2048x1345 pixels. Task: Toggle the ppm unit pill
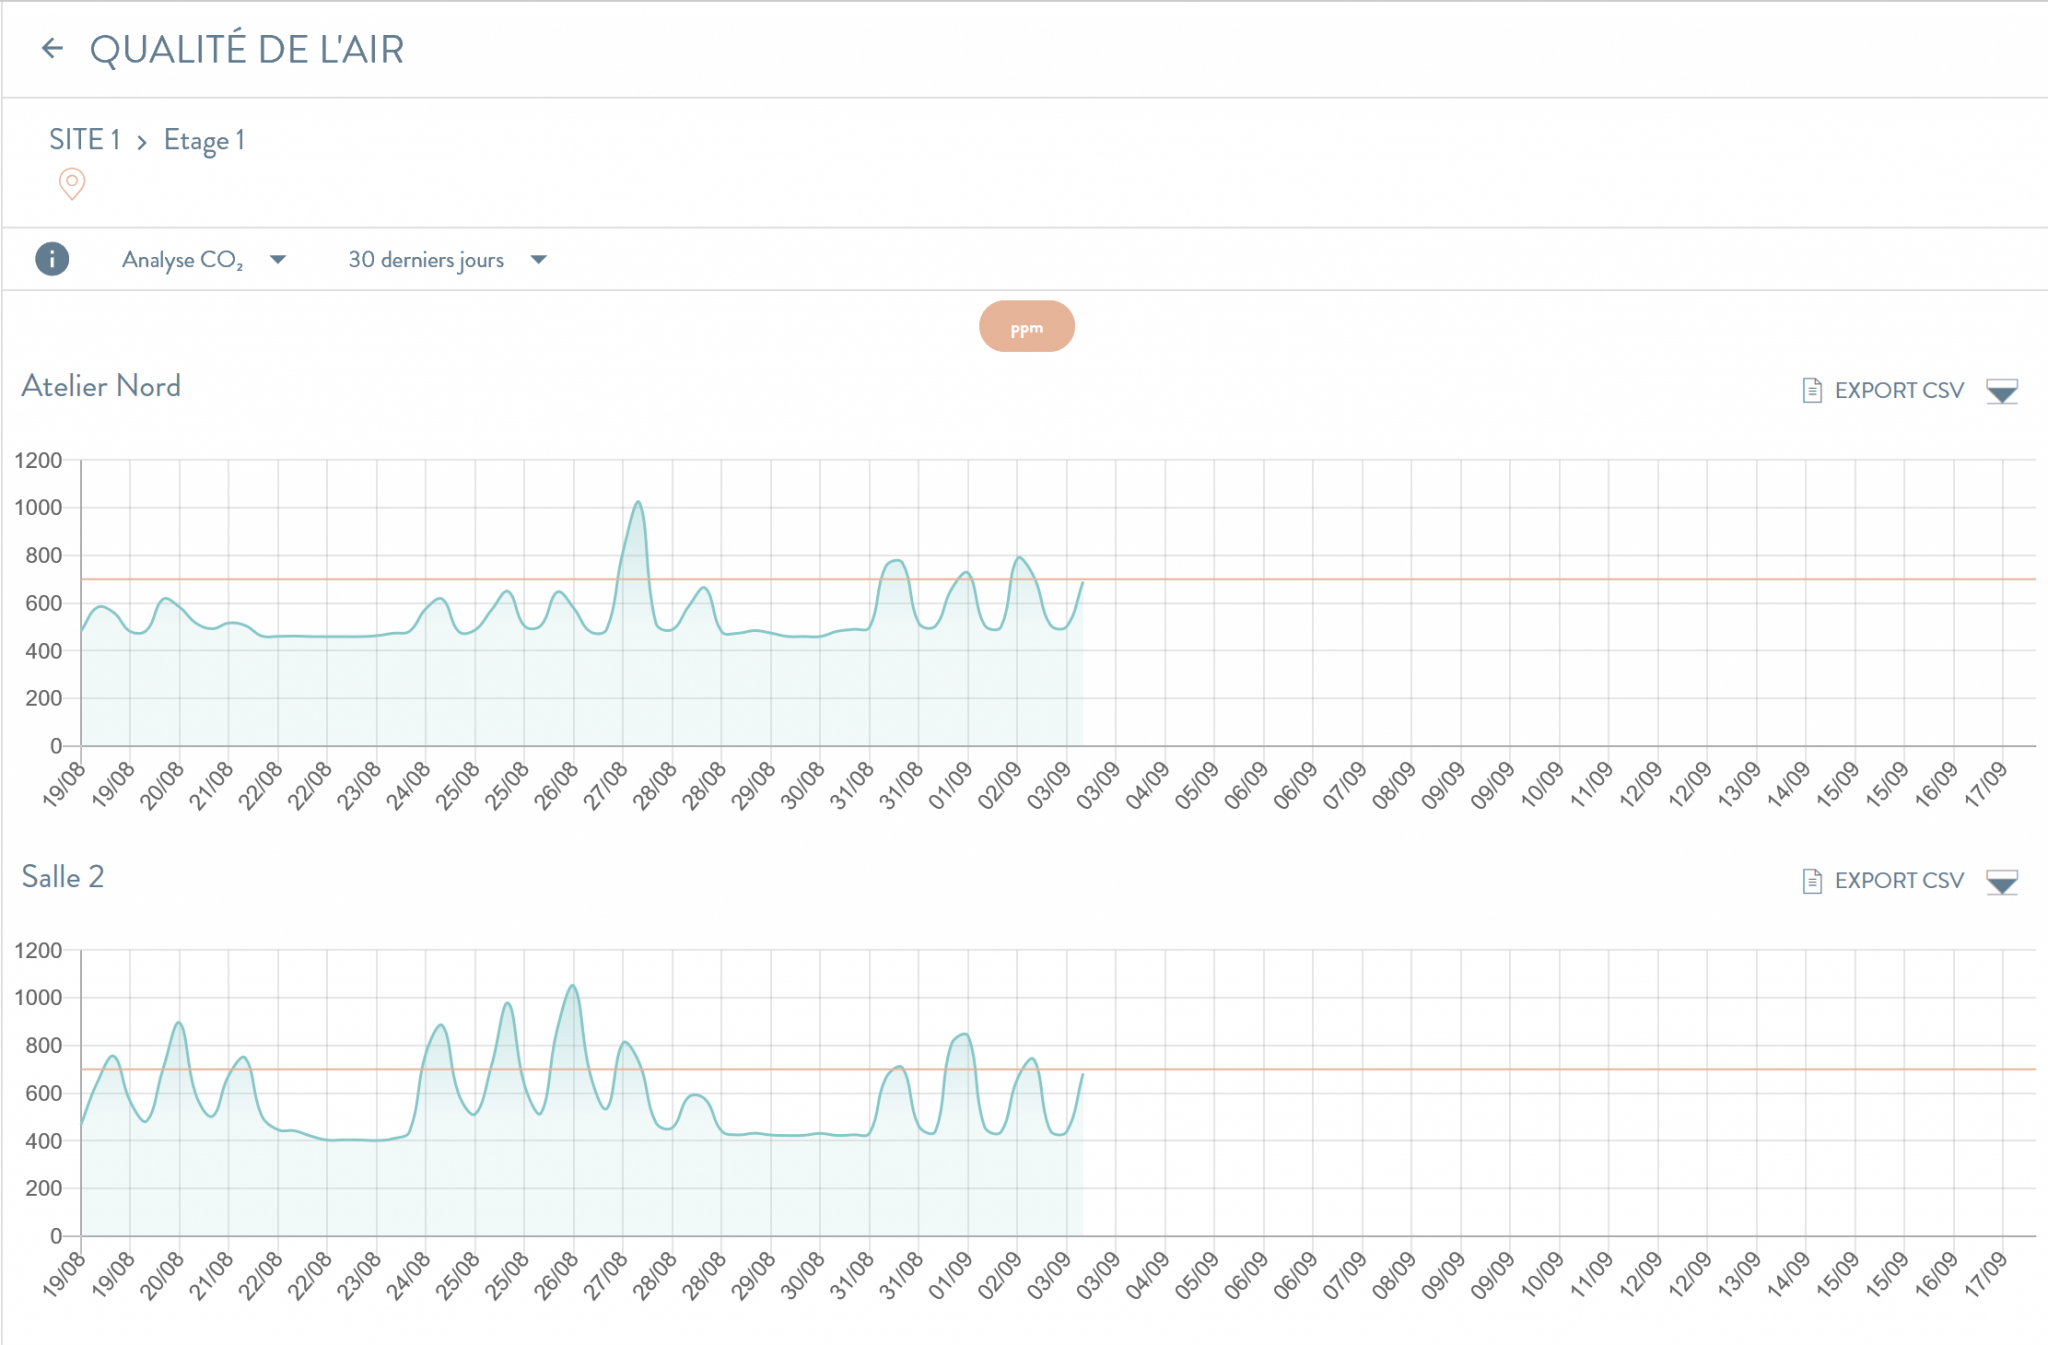(x=1026, y=327)
